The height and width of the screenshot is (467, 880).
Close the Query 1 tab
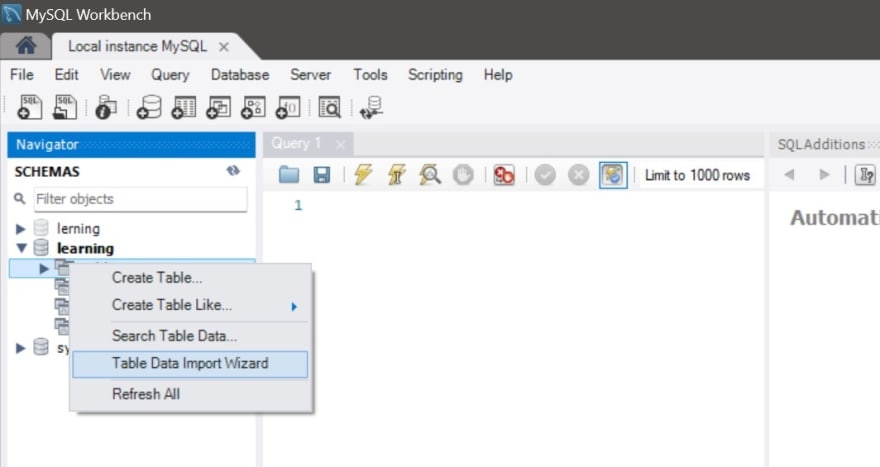340,145
